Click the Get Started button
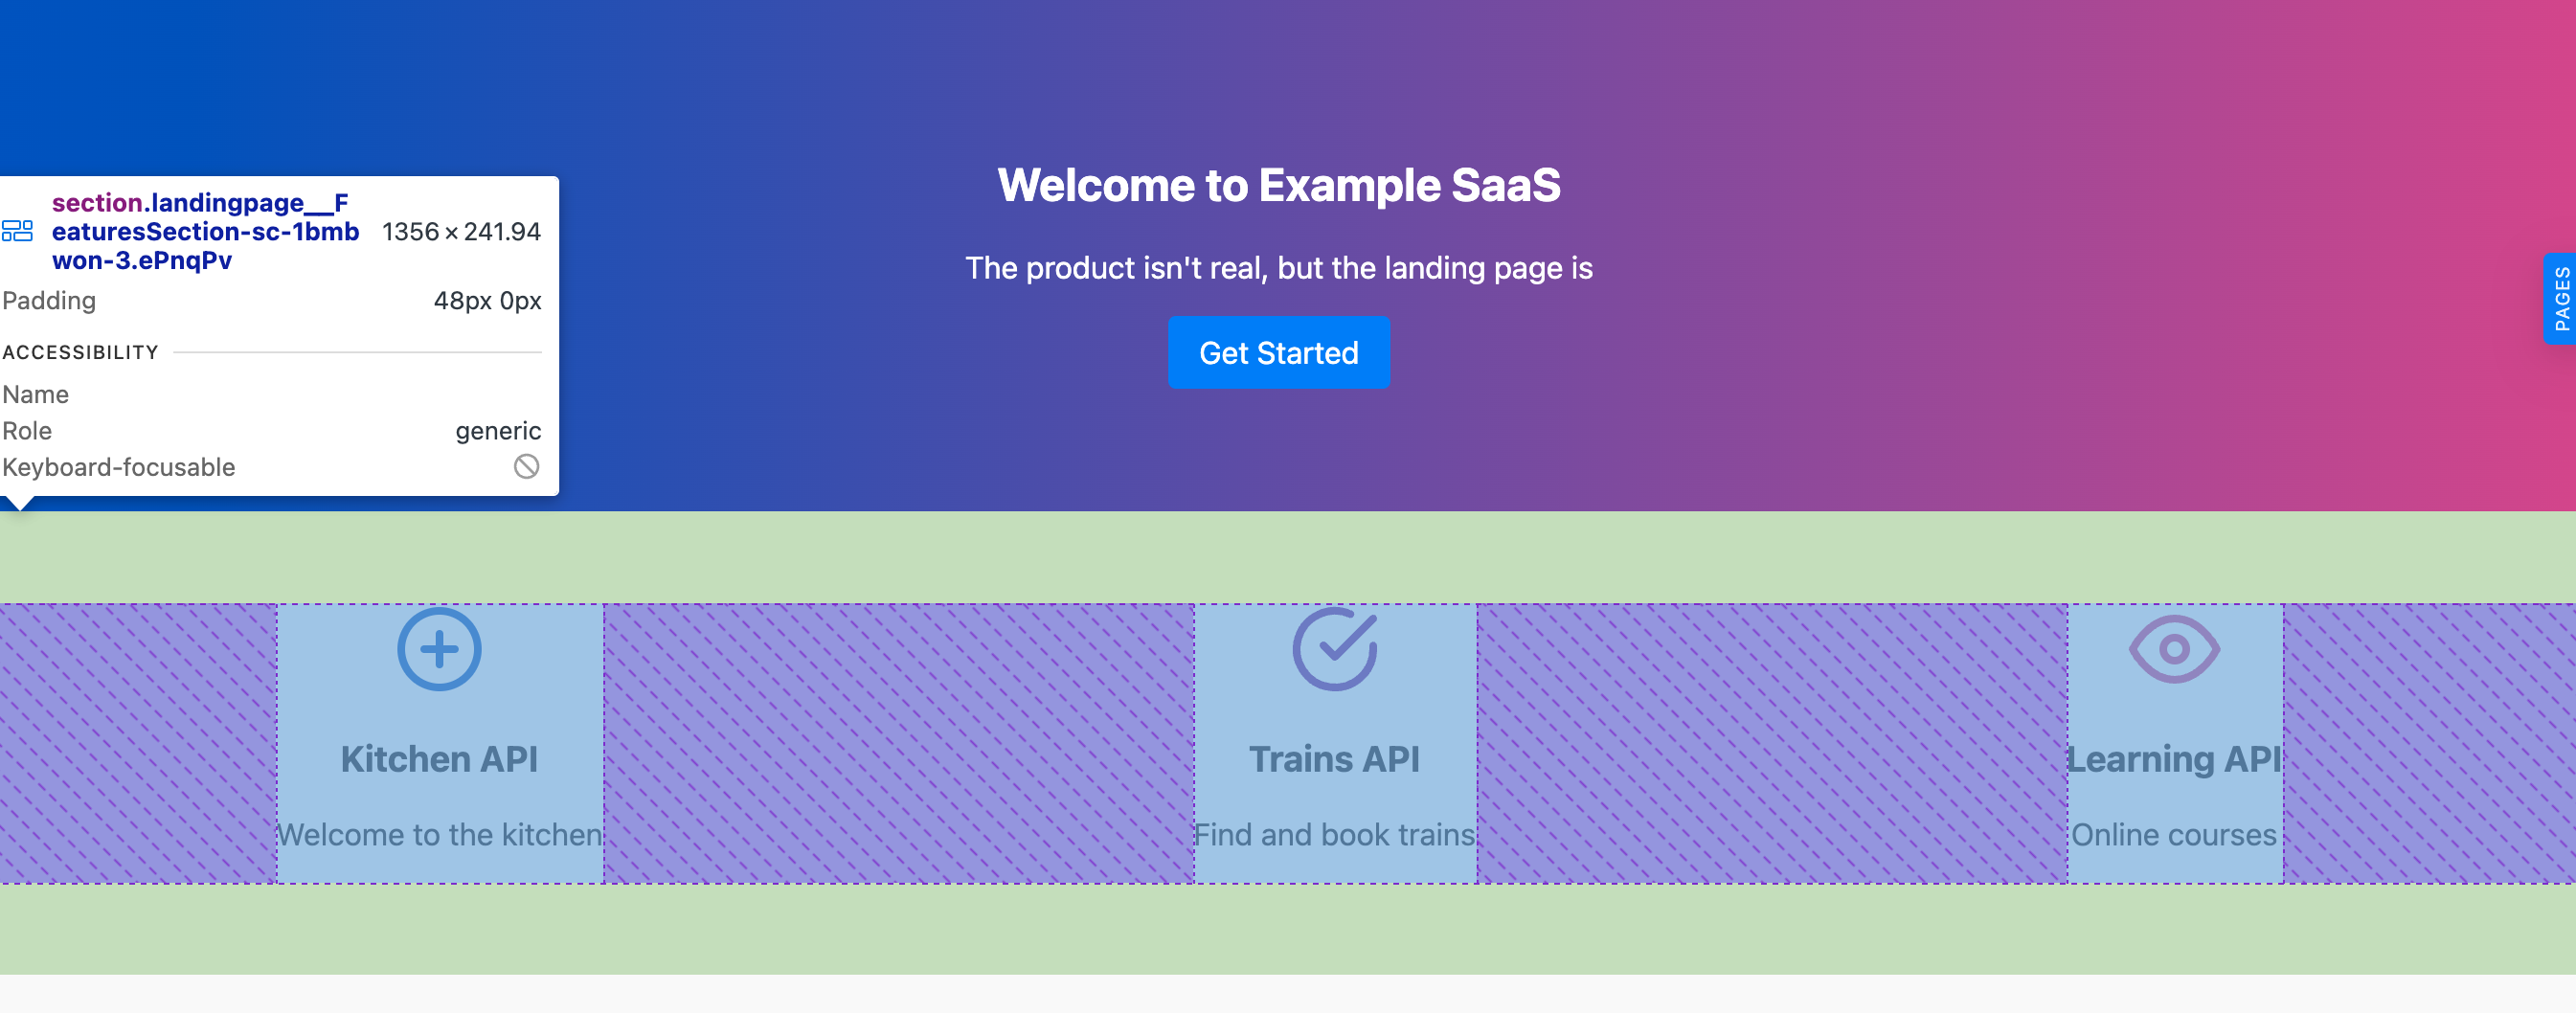Screen dimensions: 2576x1013 [1278, 353]
